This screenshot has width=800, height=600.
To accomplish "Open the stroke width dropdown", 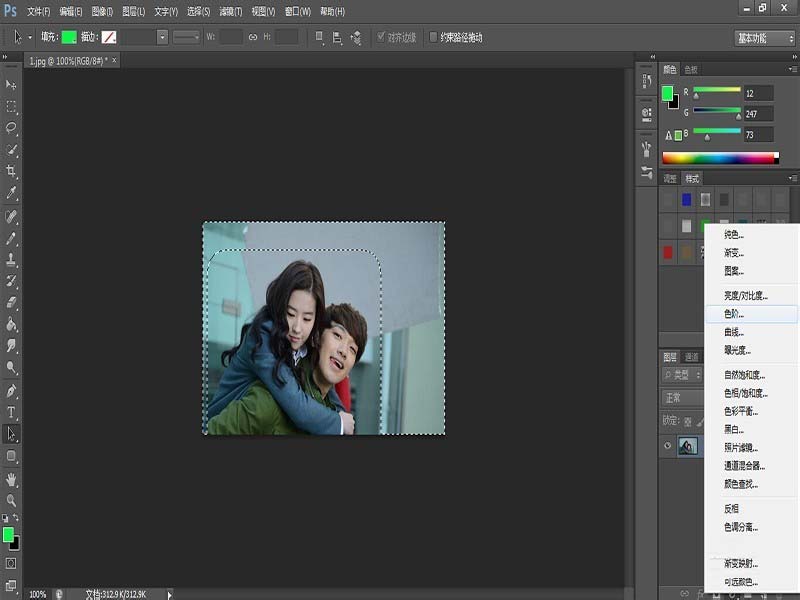I will pos(162,37).
